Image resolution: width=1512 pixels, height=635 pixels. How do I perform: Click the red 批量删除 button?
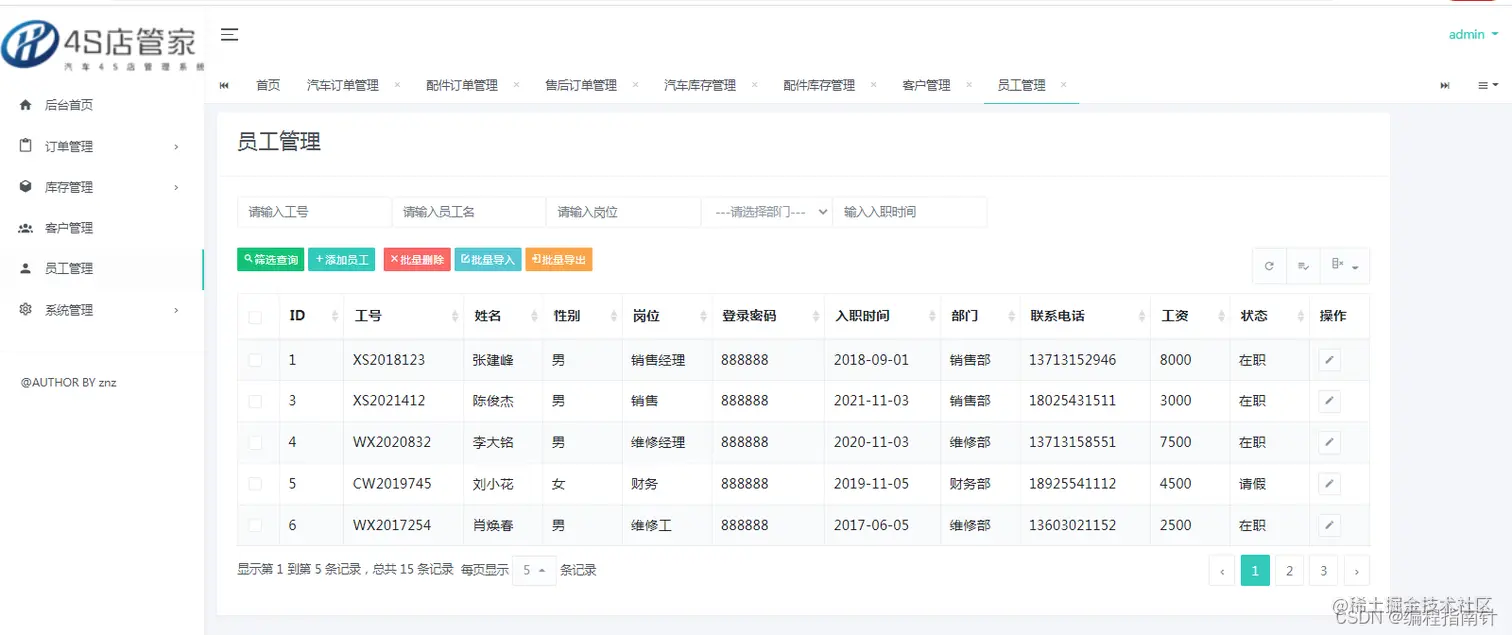pyautogui.click(x=417, y=259)
